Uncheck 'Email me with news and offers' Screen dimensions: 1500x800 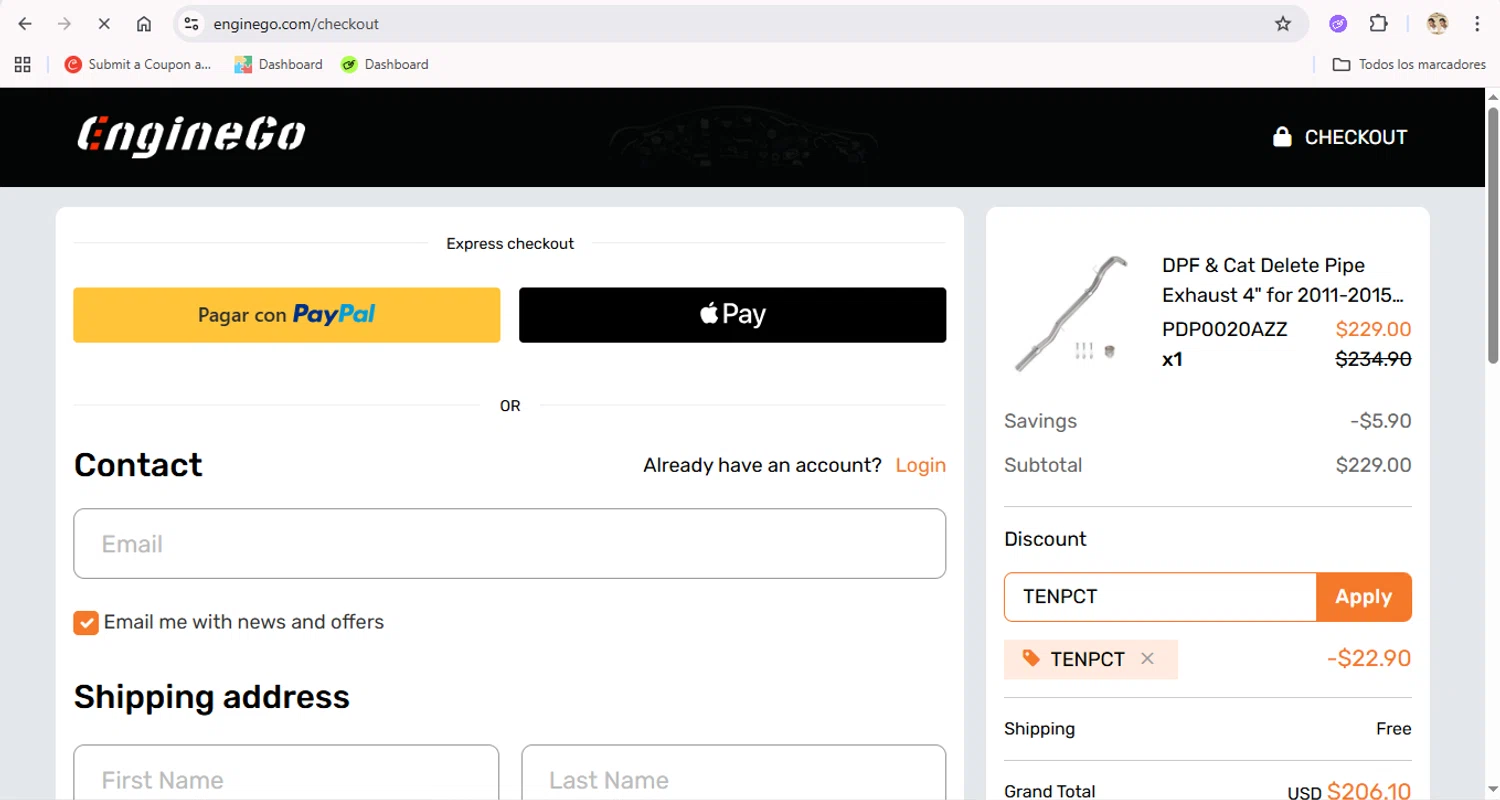(86, 623)
